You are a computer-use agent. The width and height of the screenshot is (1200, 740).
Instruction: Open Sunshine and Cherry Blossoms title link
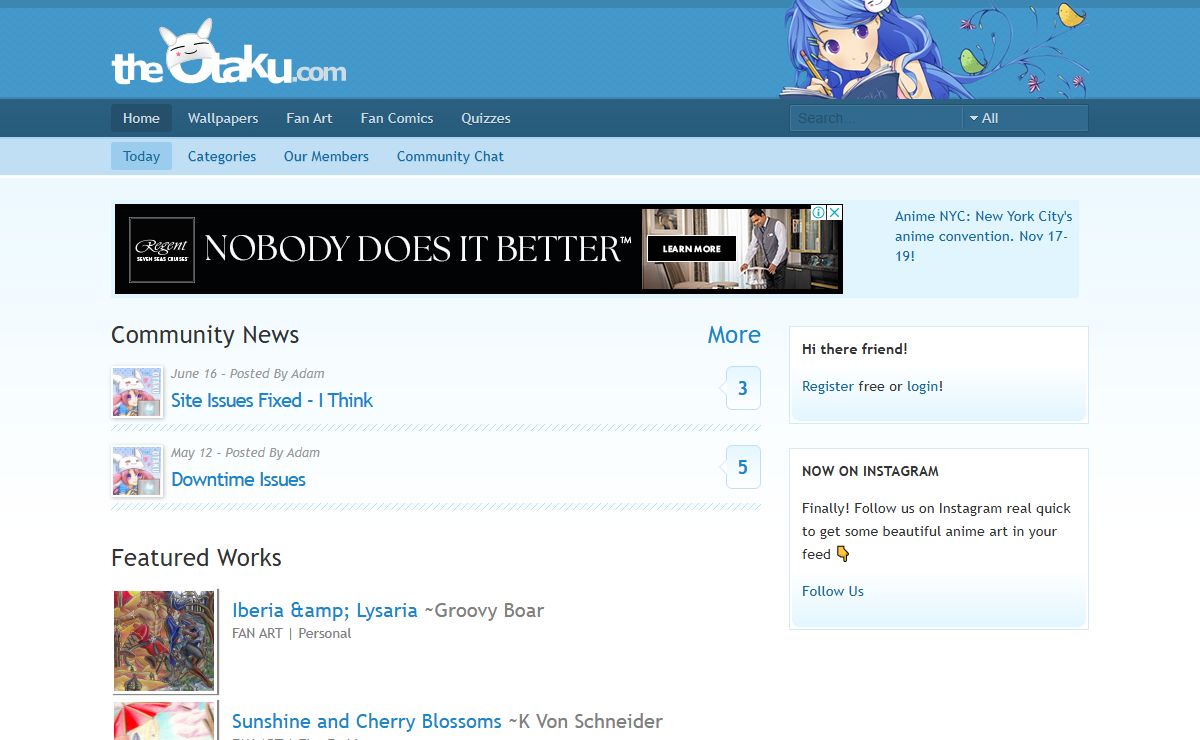[x=367, y=721]
